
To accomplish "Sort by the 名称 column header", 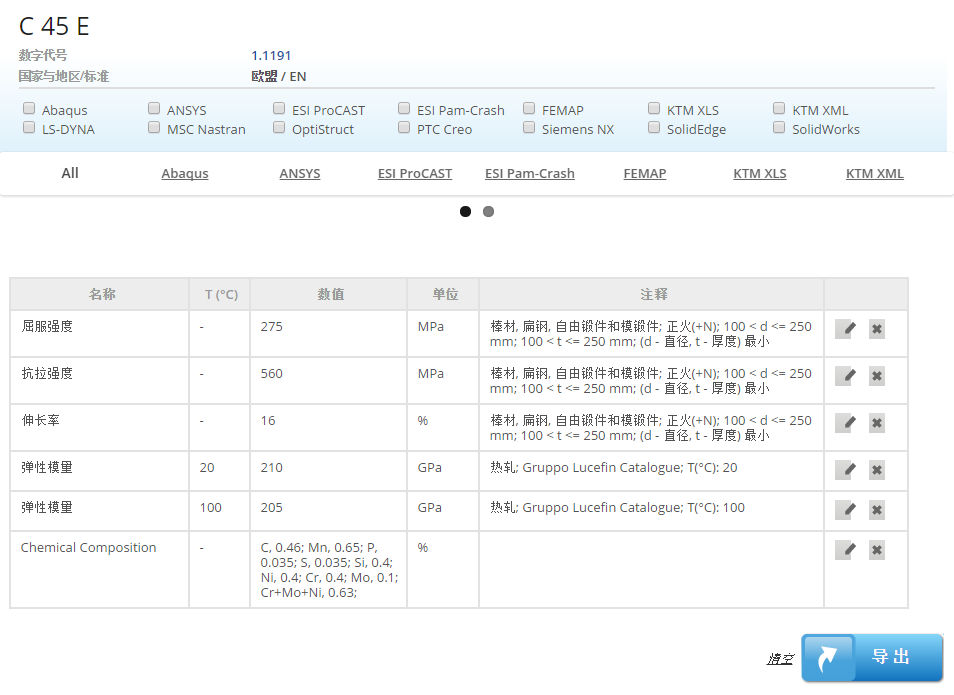I will [x=102, y=295].
